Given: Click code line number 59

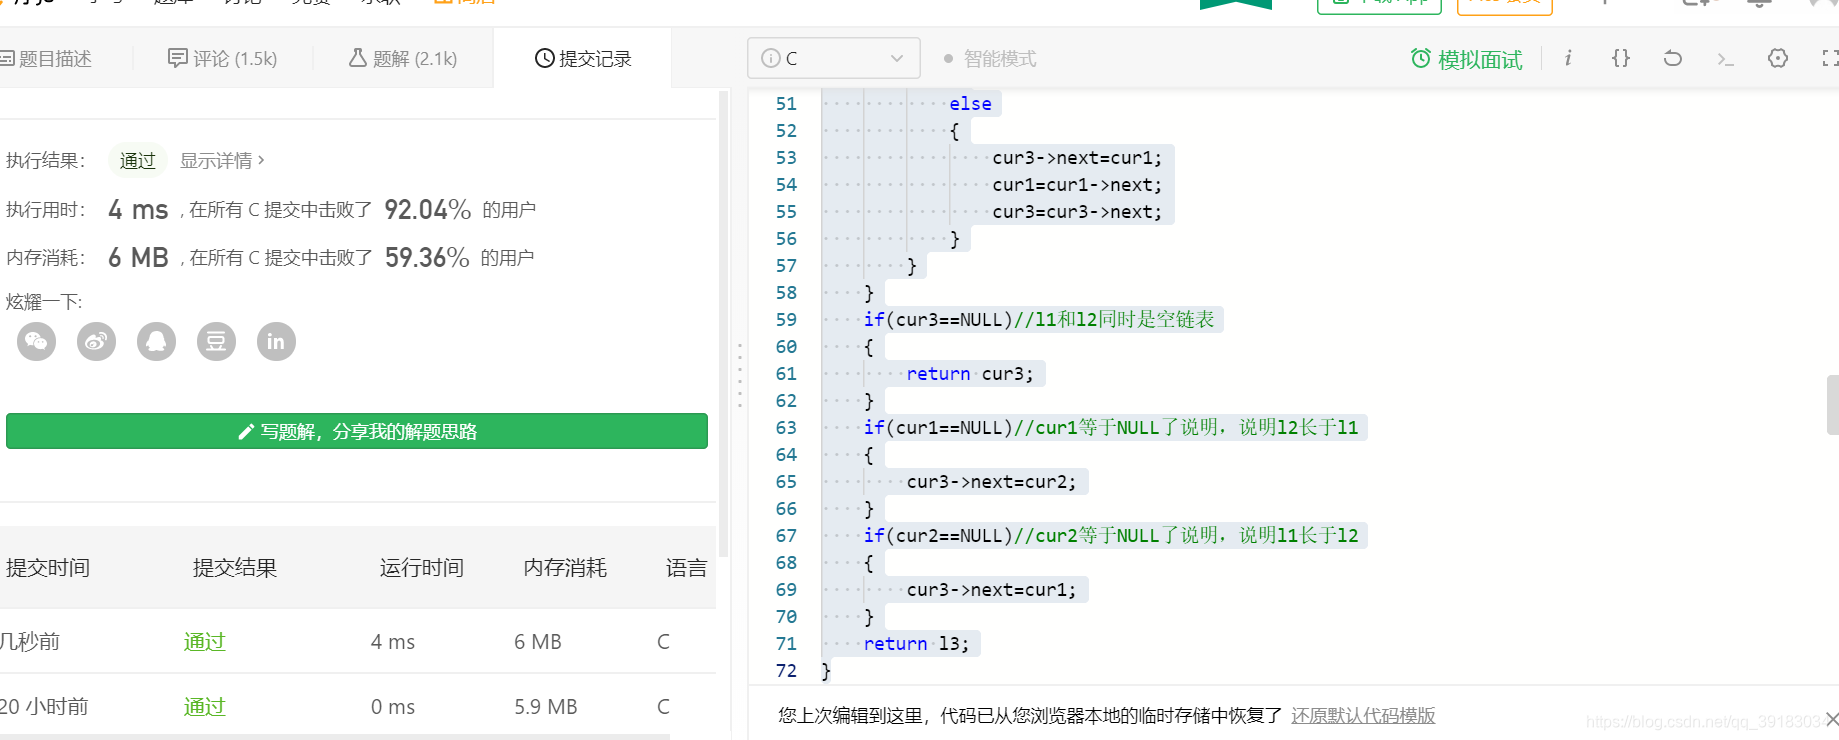Looking at the screenshot, I should click(786, 320).
